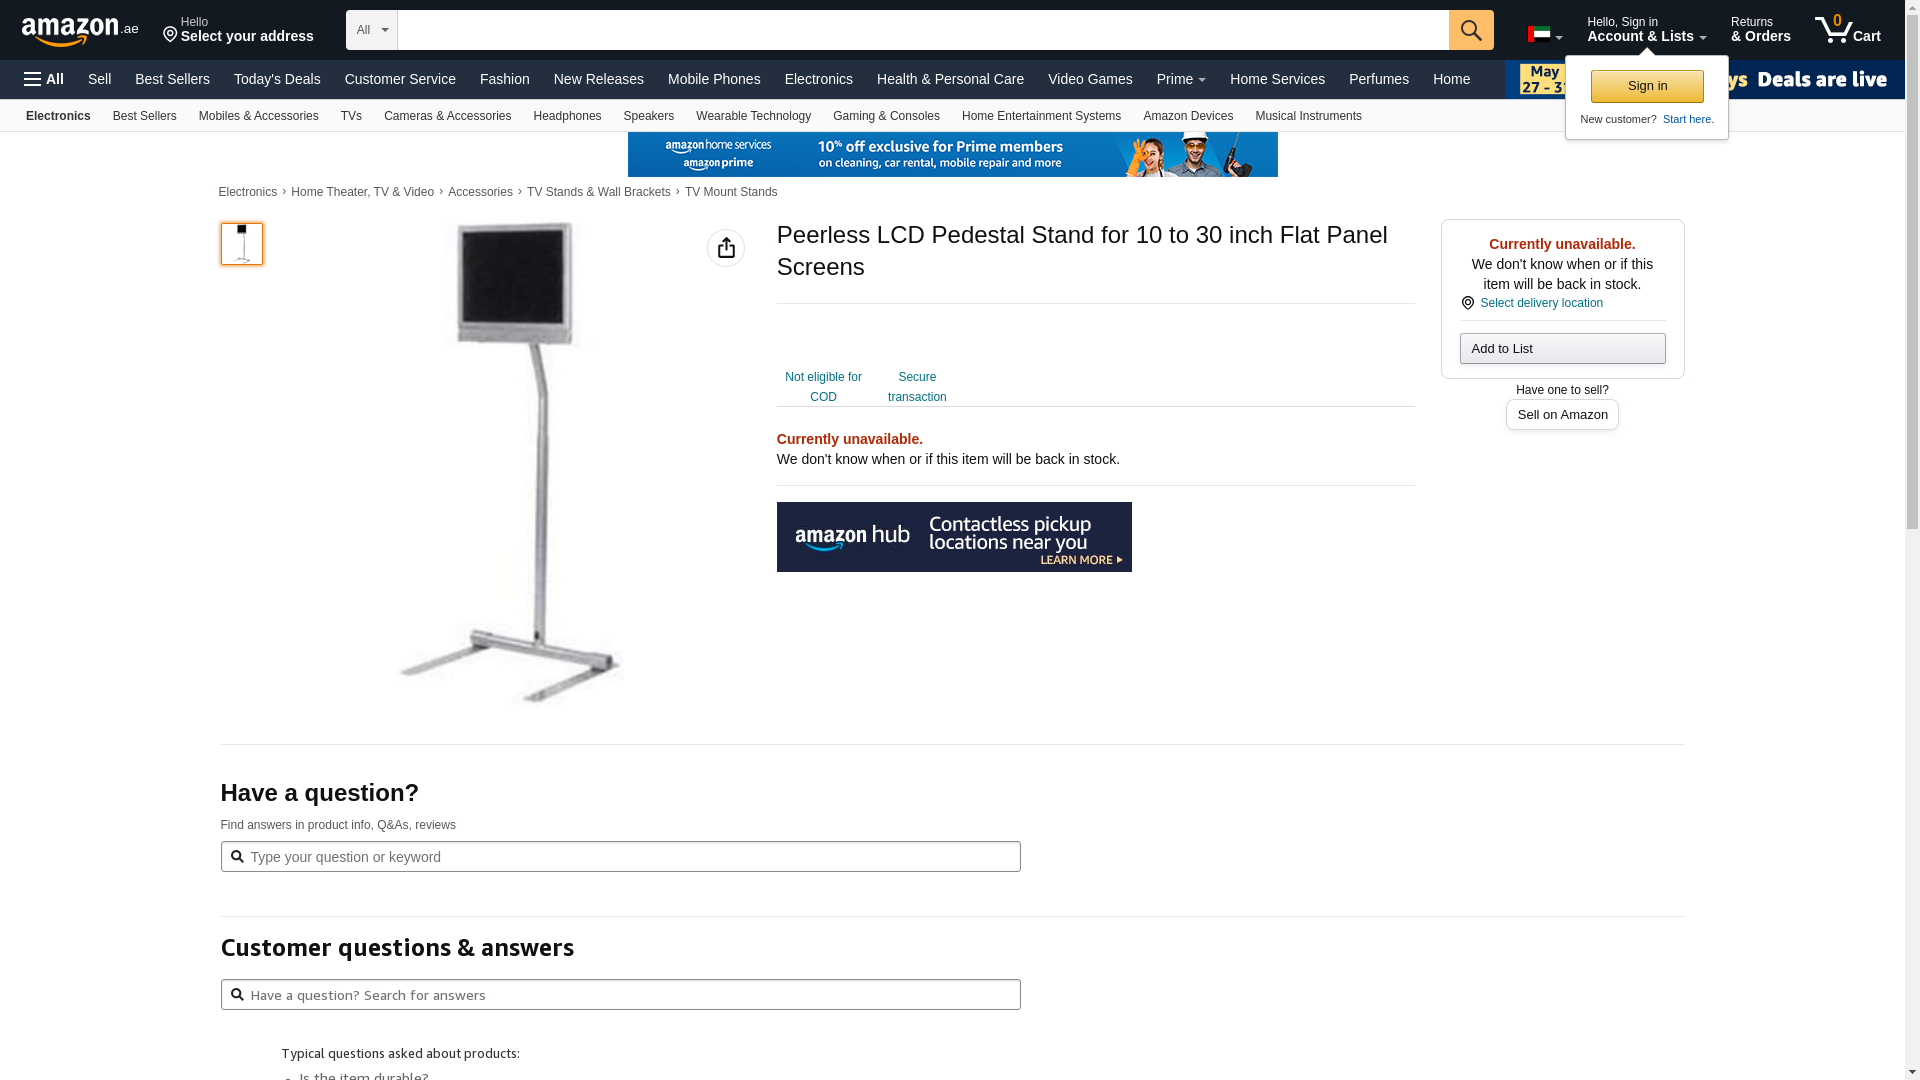Expand the Prime dropdown in the nav bar

click(1181, 79)
